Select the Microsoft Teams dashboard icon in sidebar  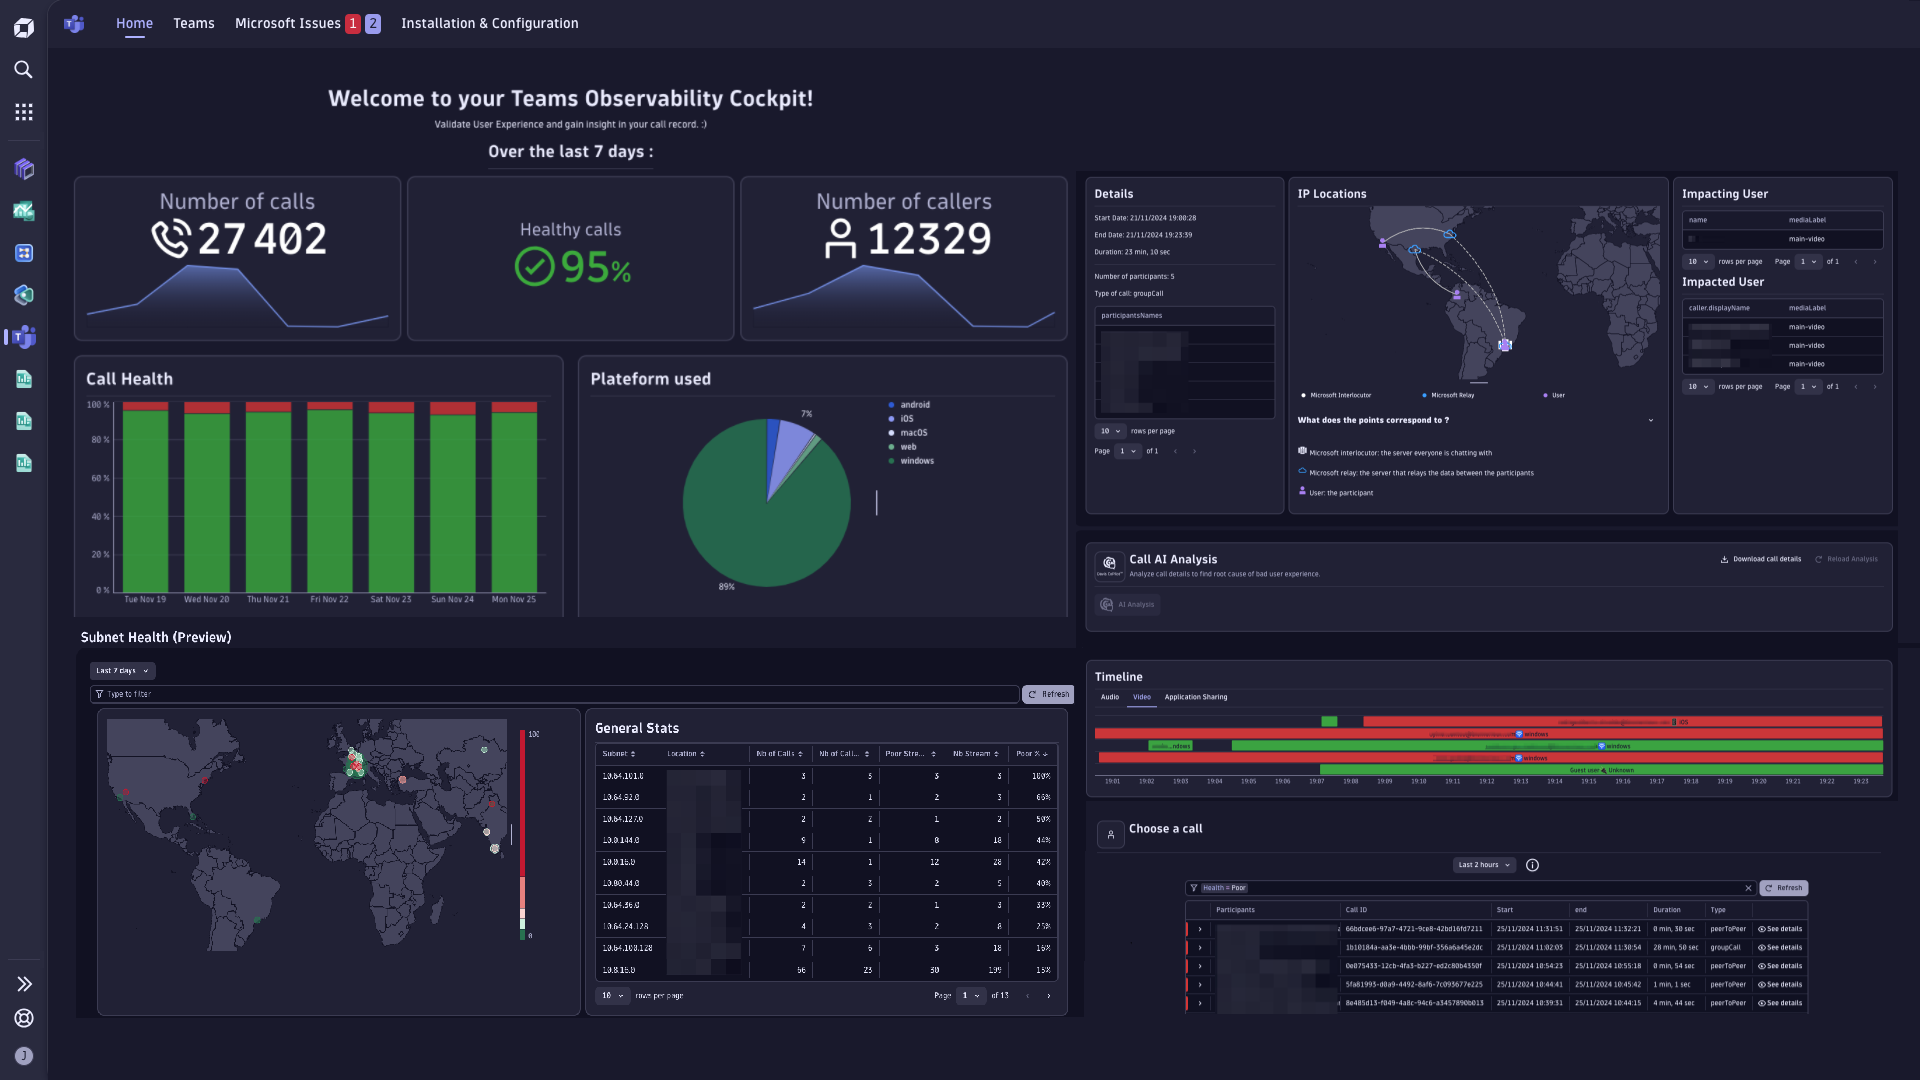click(x=23, y=338)
